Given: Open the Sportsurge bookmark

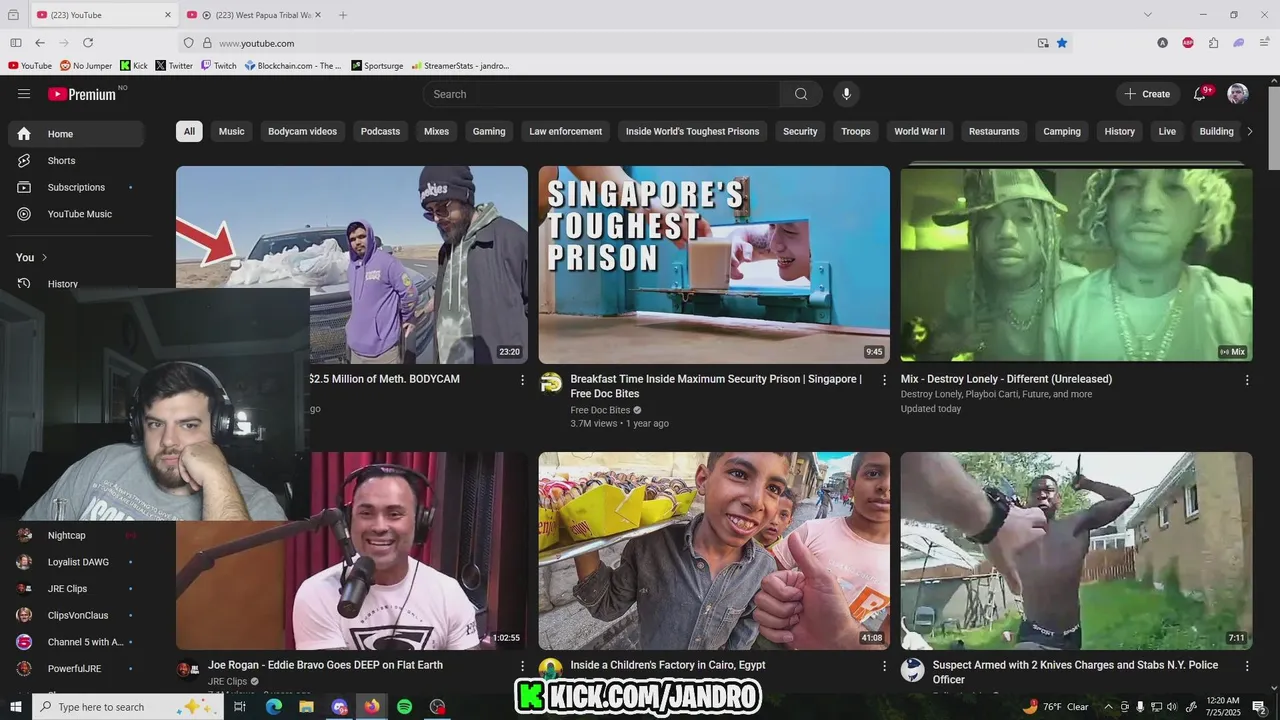Looking at the screenshot, I should click(377, 66).
